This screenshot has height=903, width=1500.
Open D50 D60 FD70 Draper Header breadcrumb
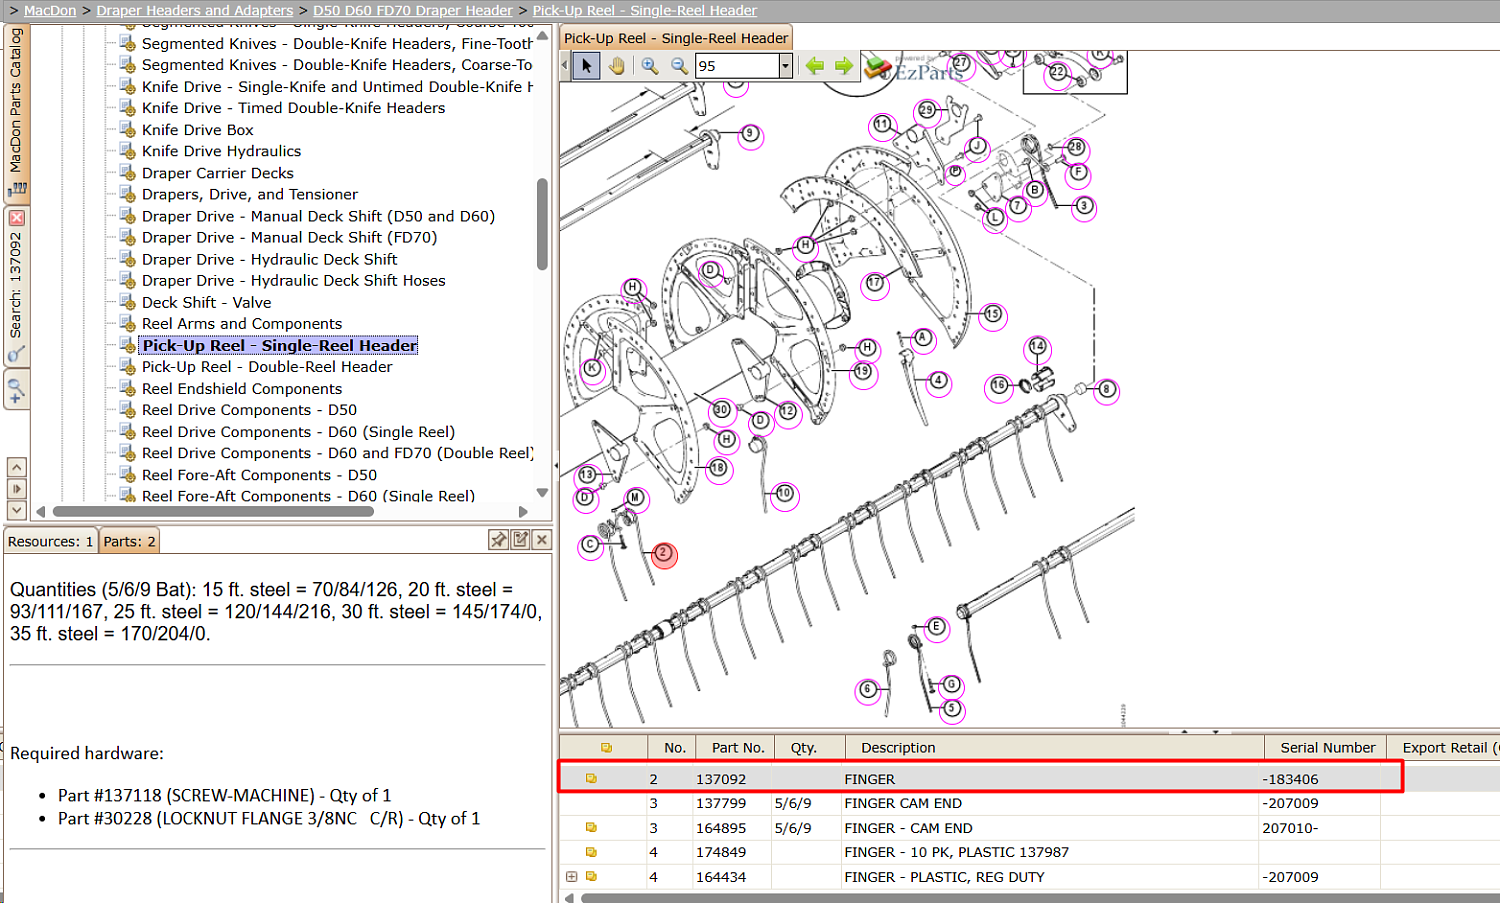point(413,10)
